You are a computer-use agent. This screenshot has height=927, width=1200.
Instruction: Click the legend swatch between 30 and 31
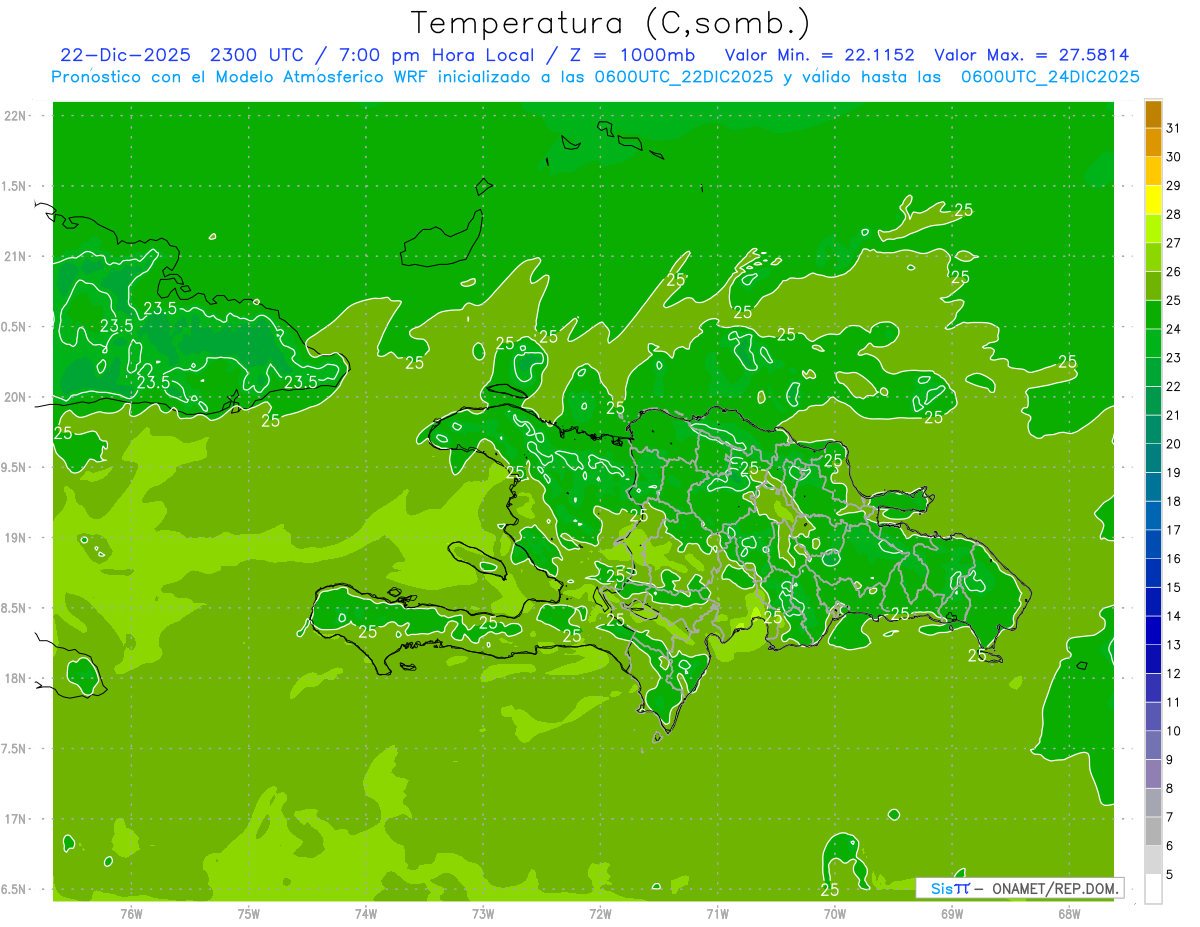click(1153, 143)
